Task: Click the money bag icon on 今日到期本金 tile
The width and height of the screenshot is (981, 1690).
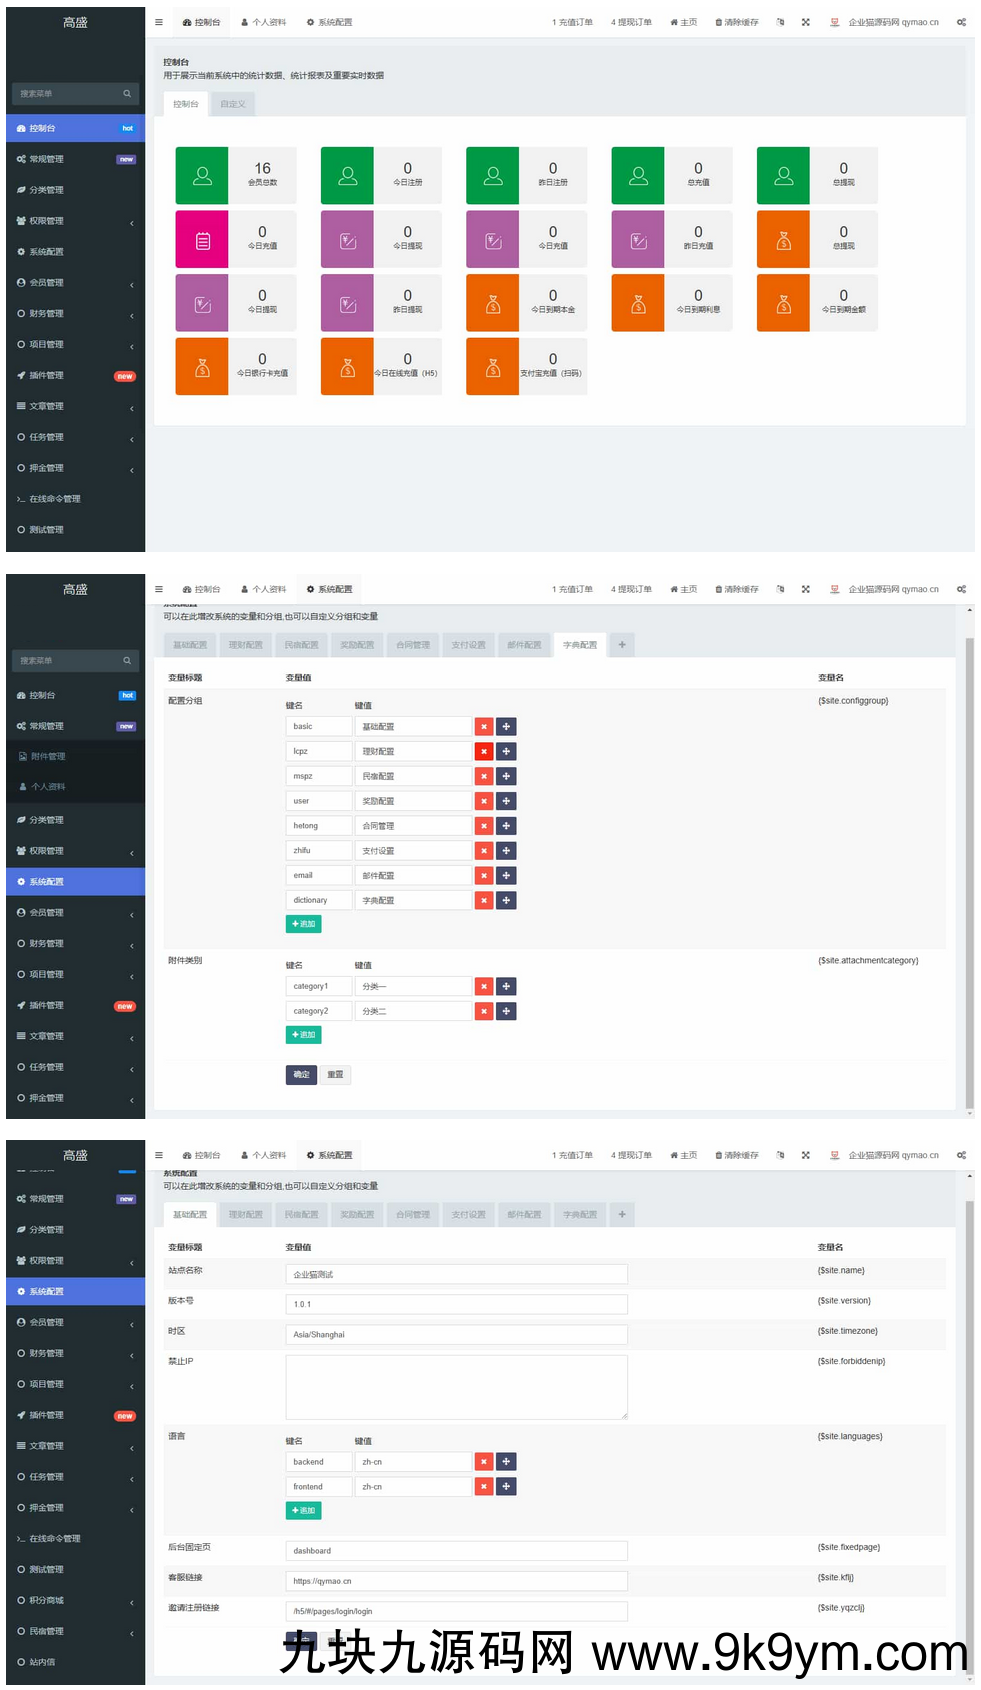Action: [493, 304]
